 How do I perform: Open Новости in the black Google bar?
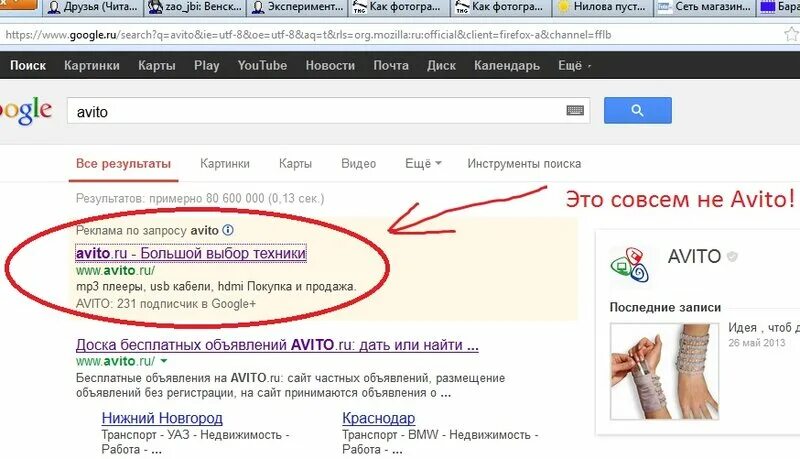tap(330, 65)
